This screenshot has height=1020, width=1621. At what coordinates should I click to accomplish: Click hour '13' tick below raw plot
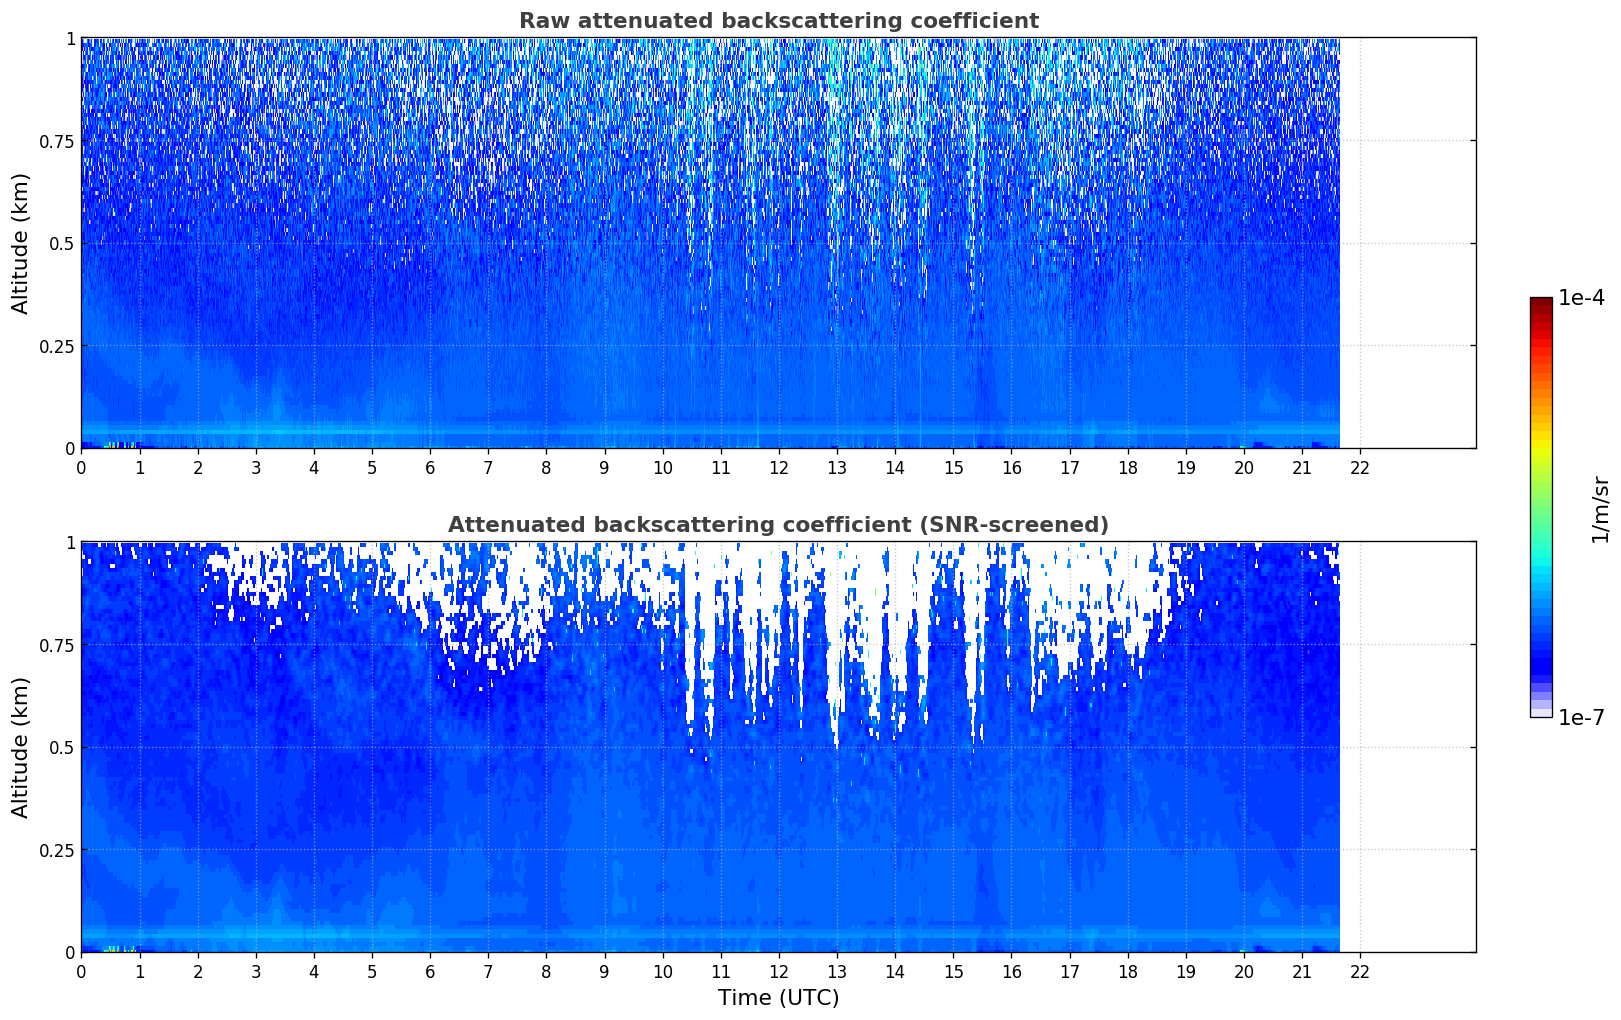pyautogui.click(x=837, y=467)
